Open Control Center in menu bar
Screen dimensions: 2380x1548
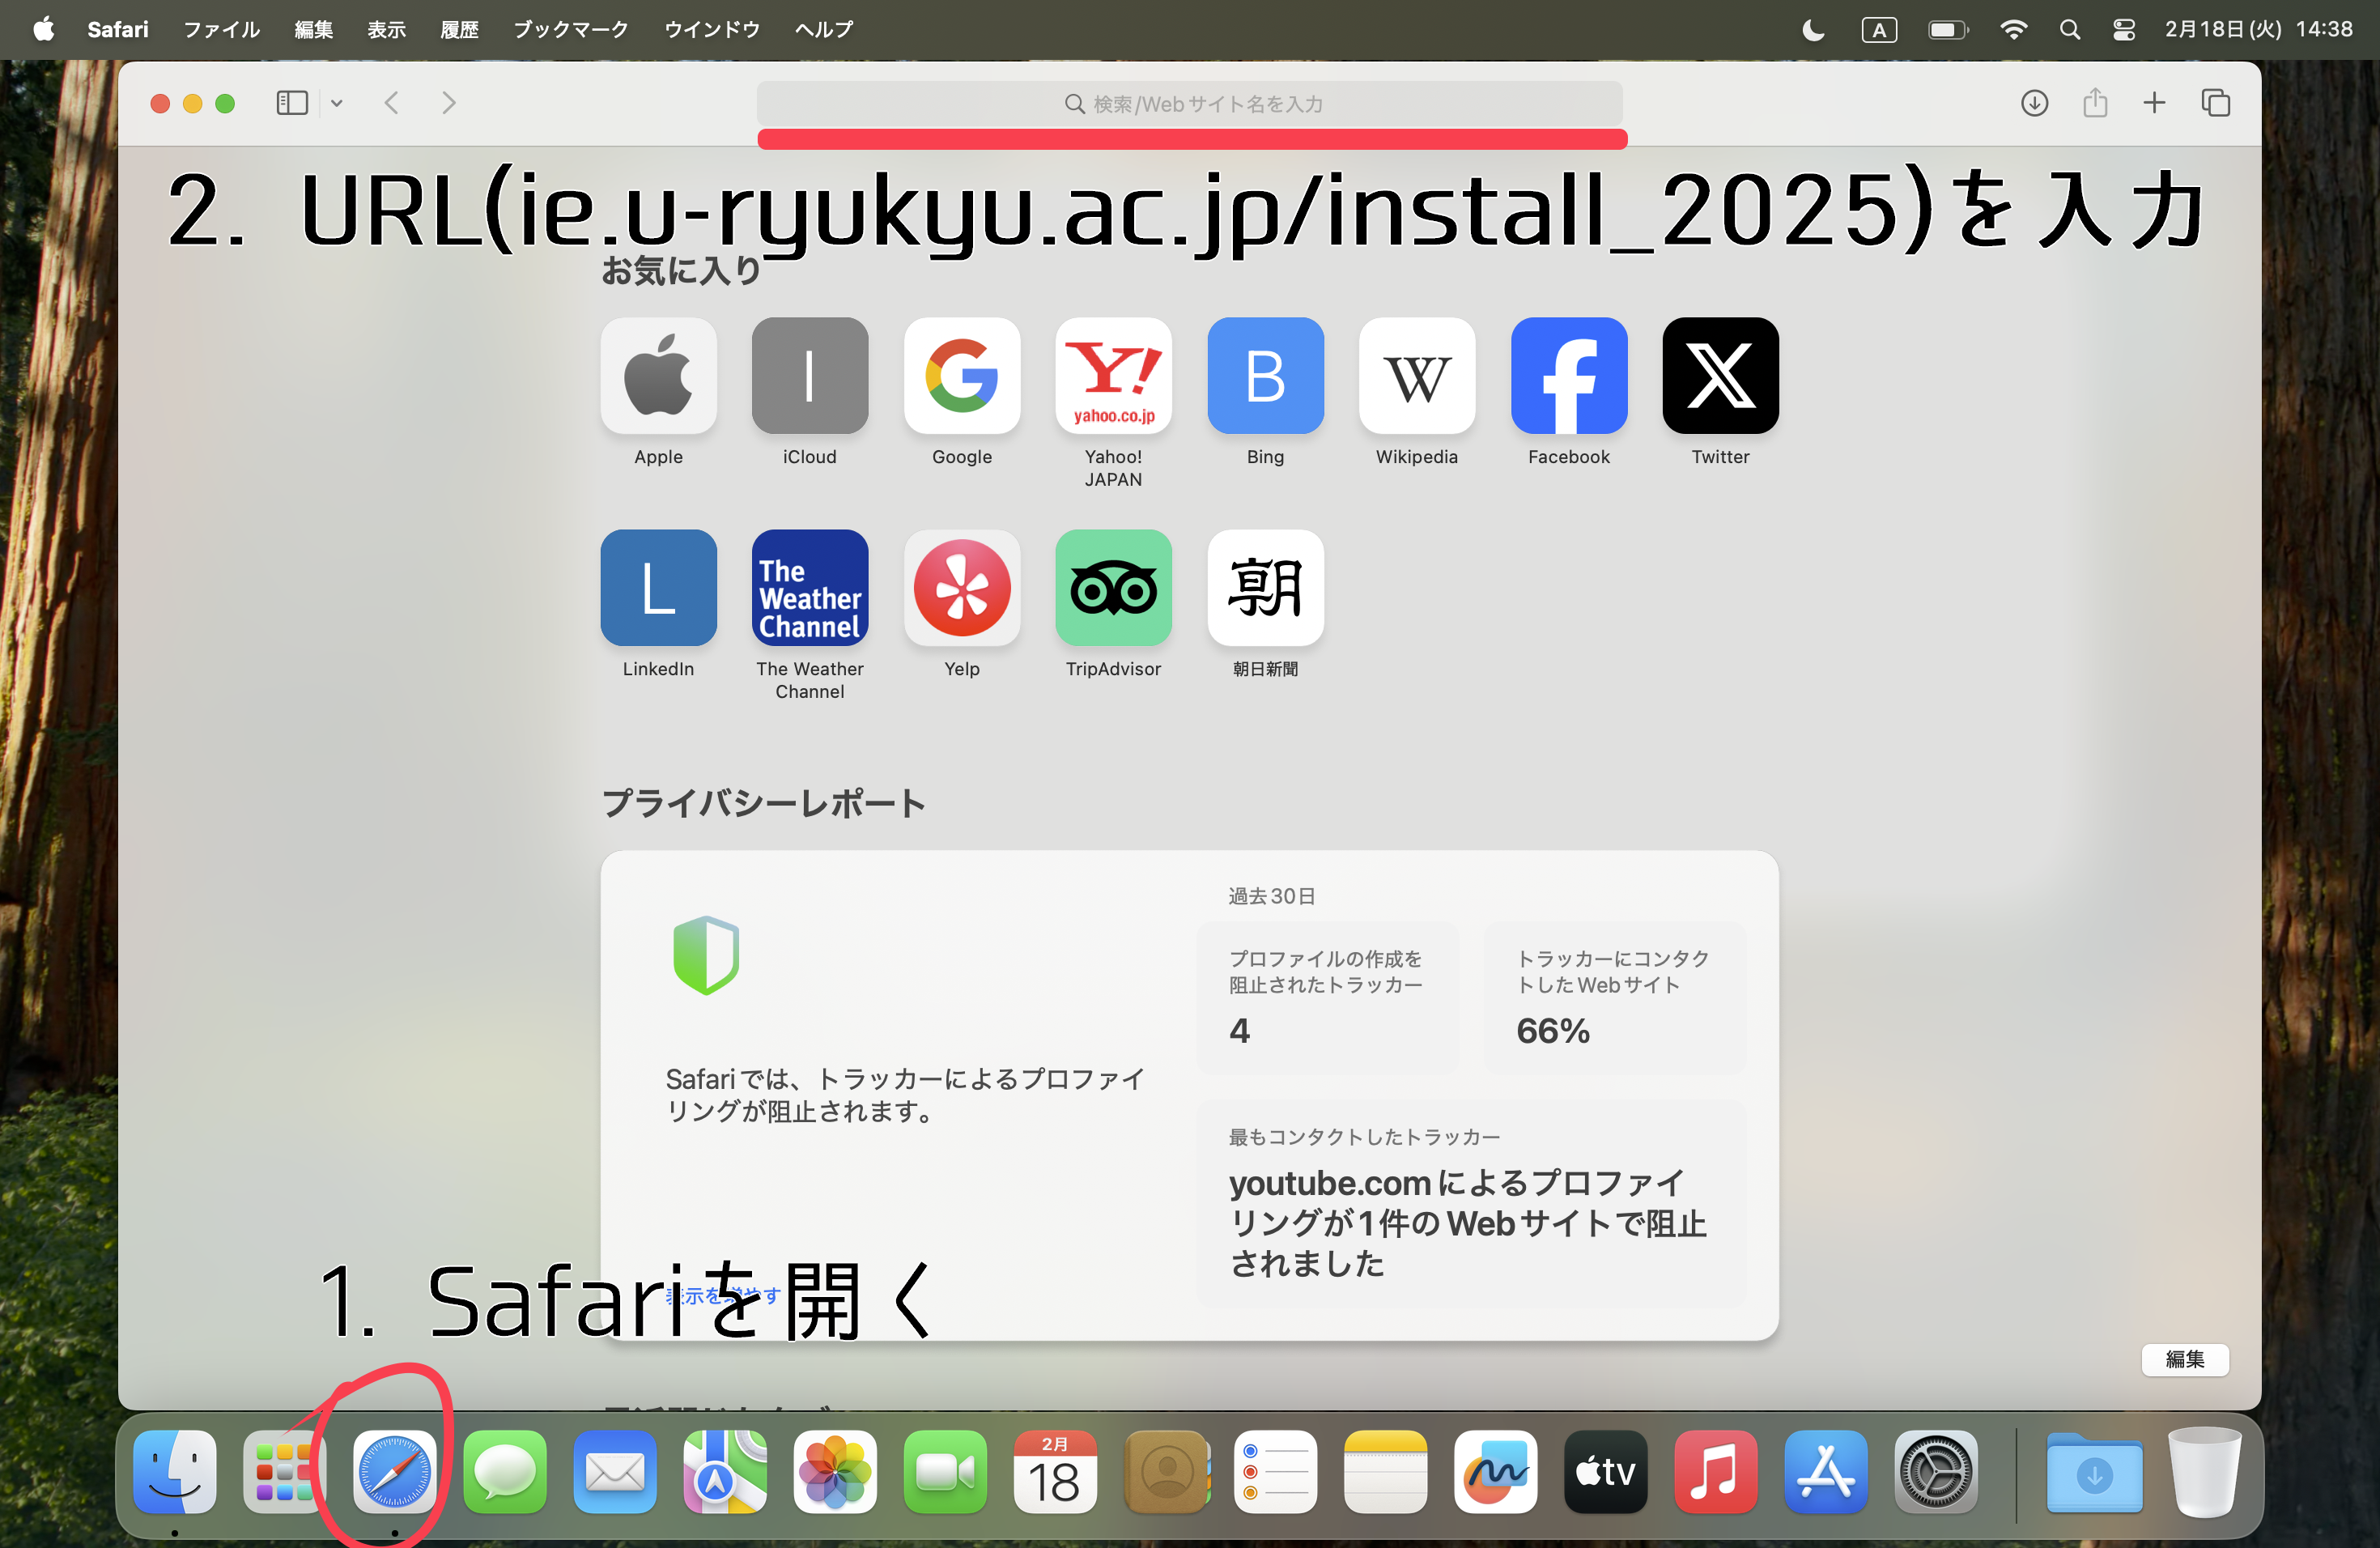tap(2123, 30)
